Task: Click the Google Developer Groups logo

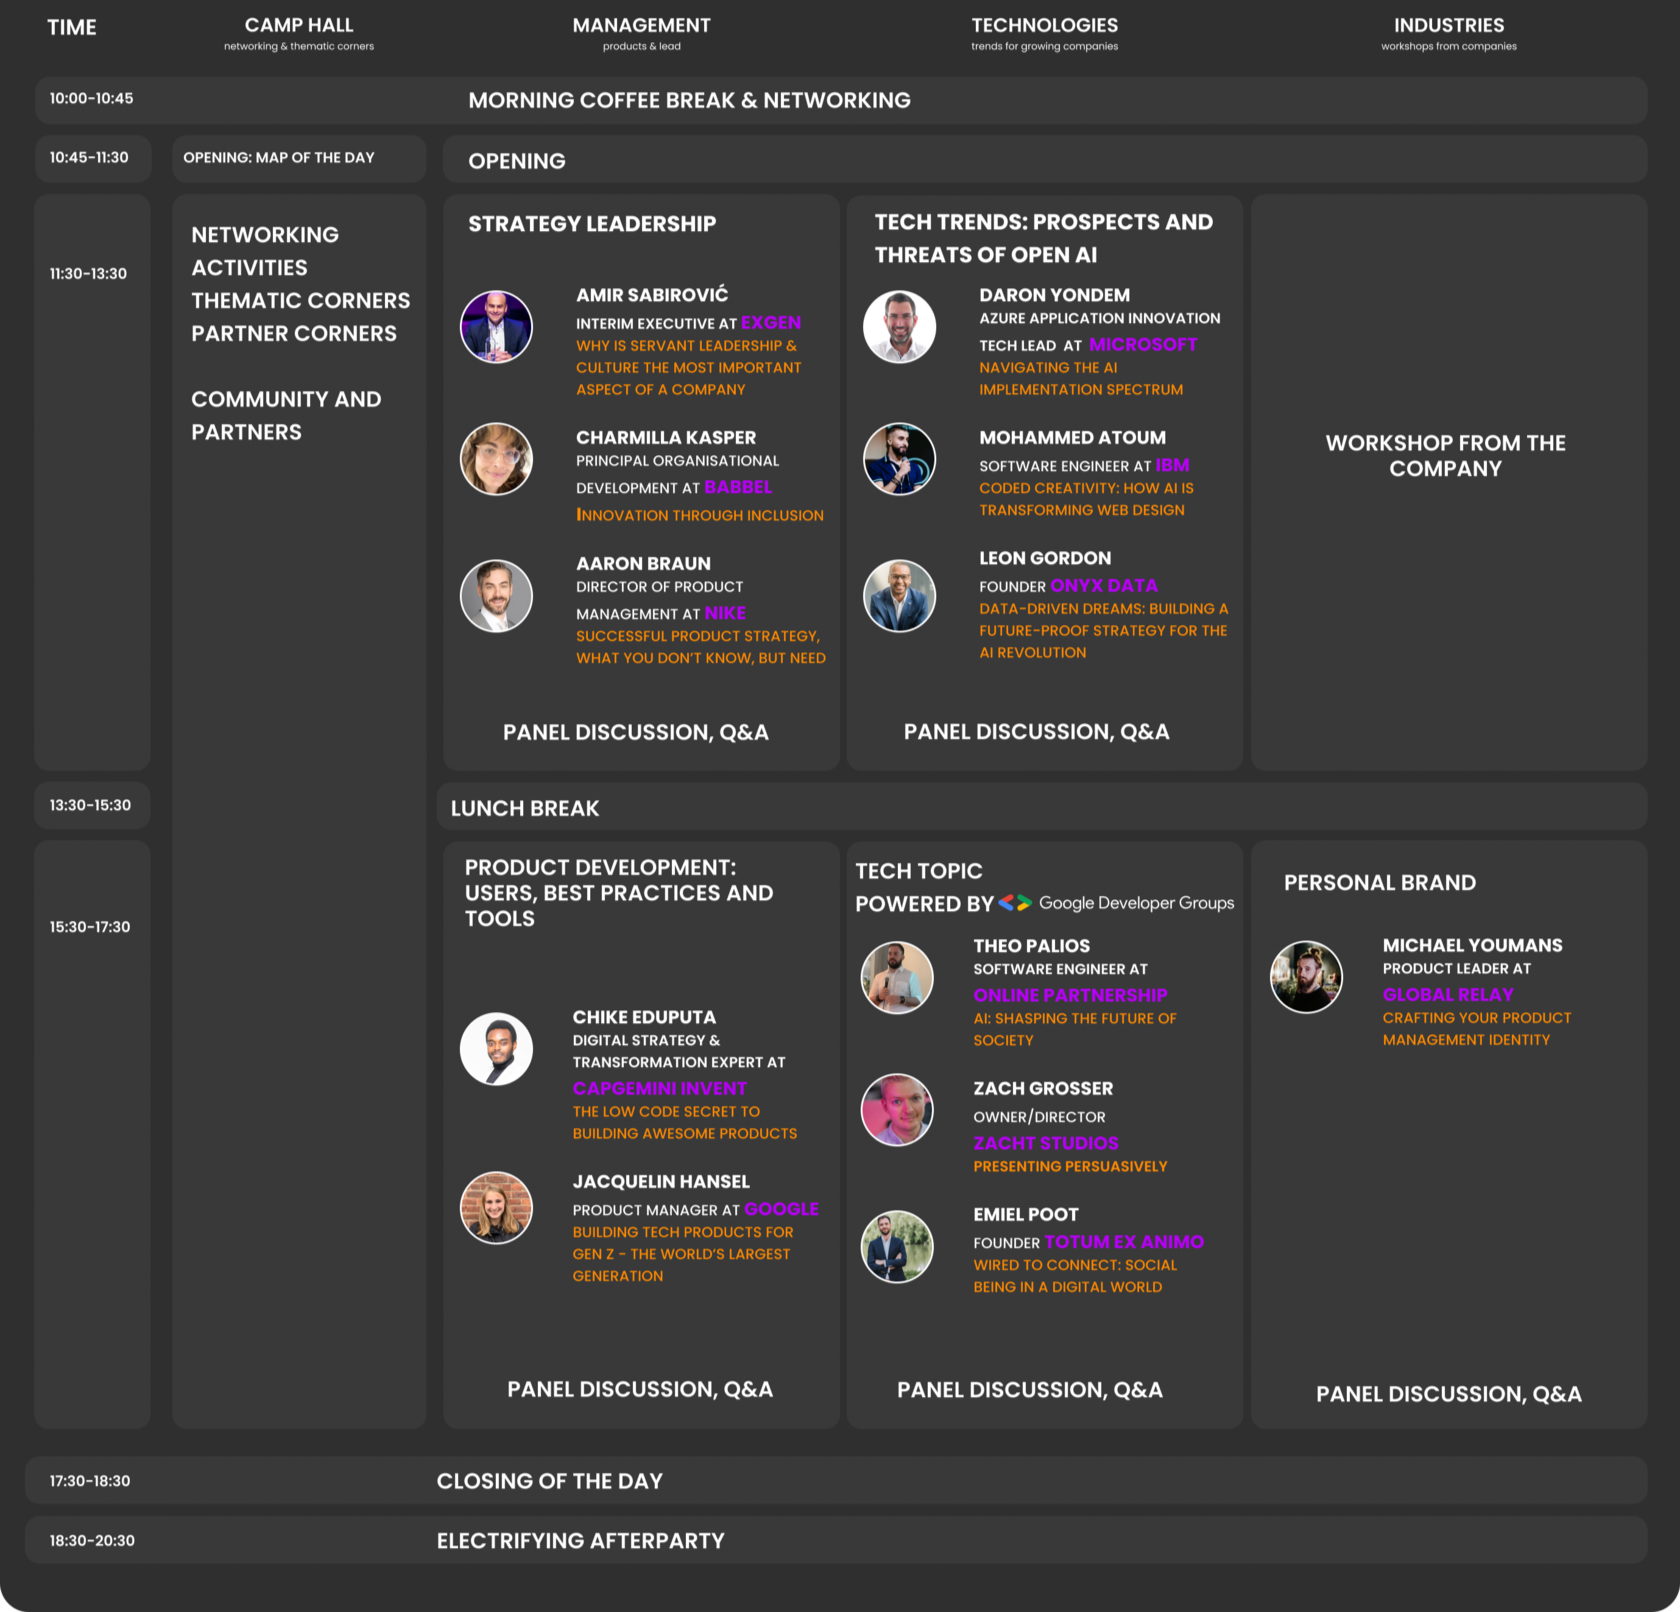Action: 1116,903
